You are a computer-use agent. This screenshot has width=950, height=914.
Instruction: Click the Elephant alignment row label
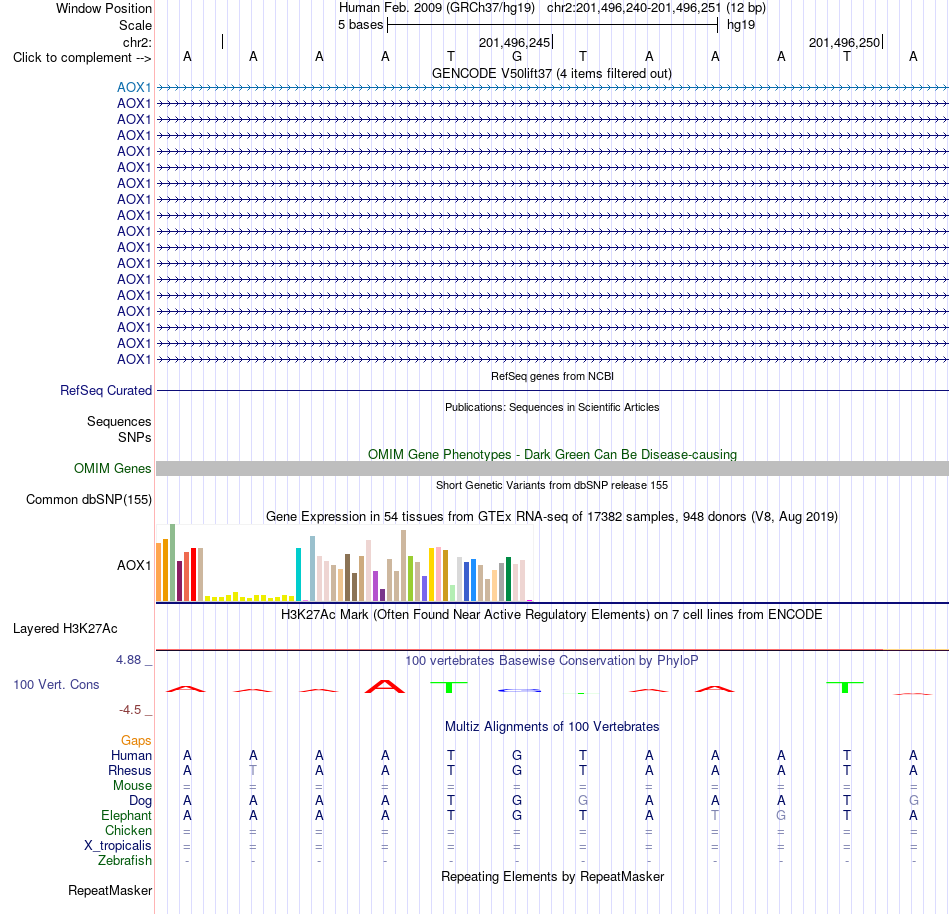126,815
